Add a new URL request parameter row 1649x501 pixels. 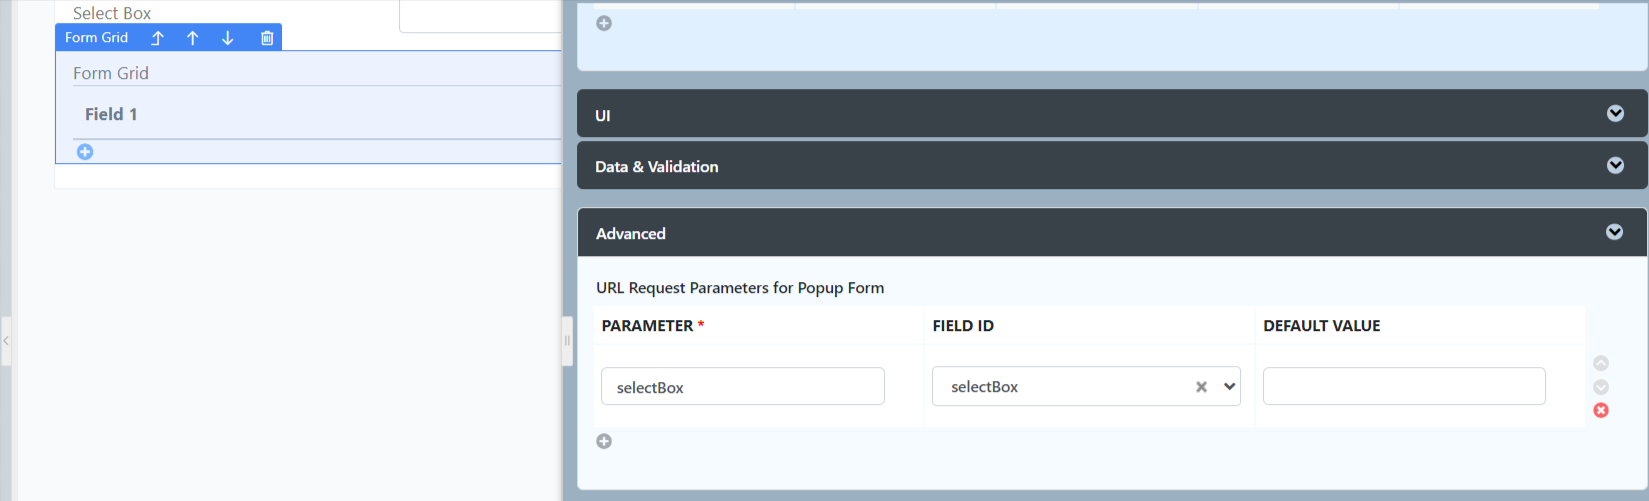tap(604, 441)
